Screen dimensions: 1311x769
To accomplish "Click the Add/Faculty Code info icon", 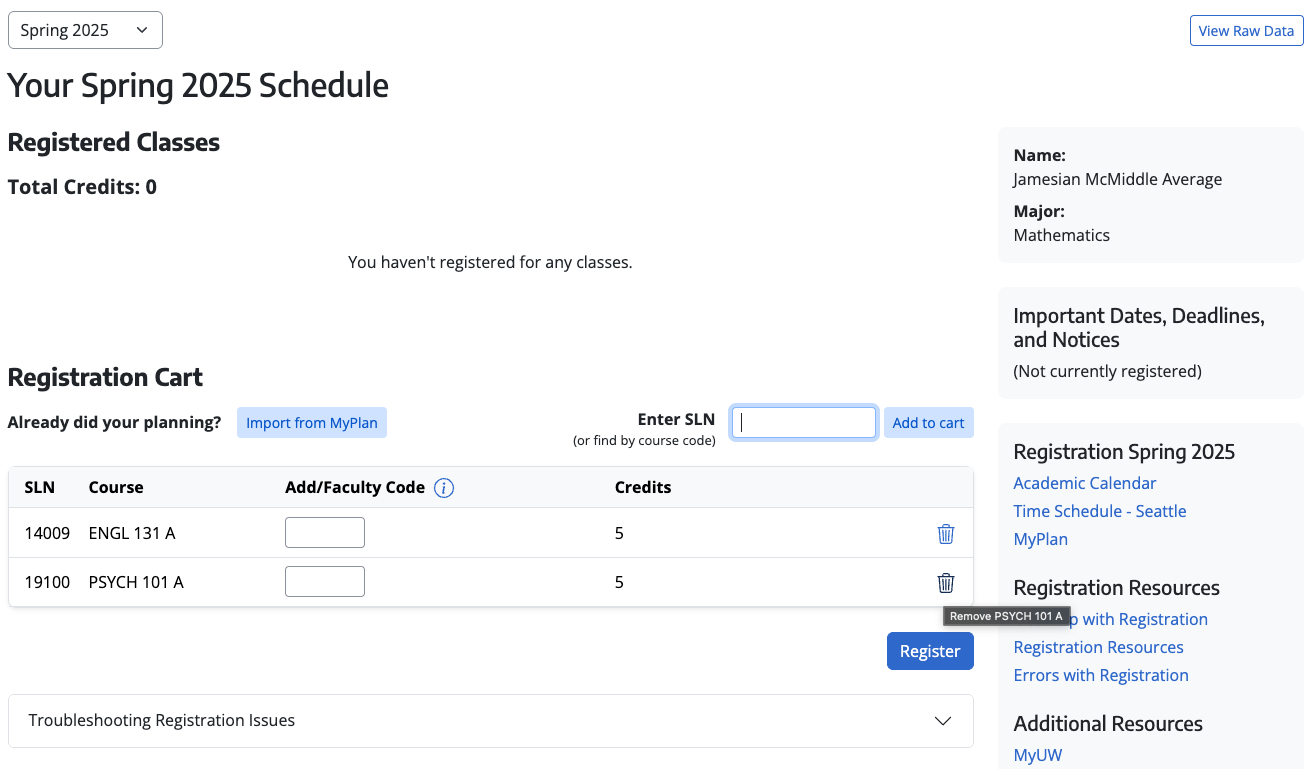I will [x=443, y=487].
